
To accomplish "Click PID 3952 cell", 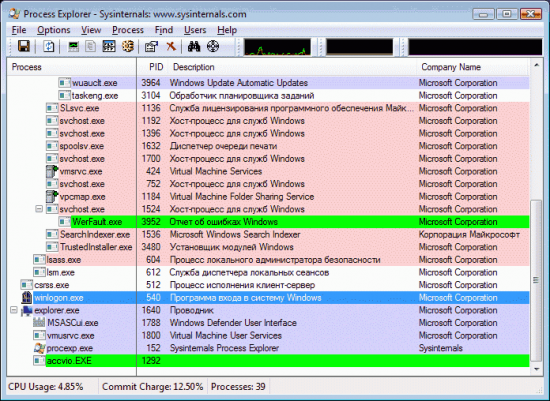I will [151, 222].
